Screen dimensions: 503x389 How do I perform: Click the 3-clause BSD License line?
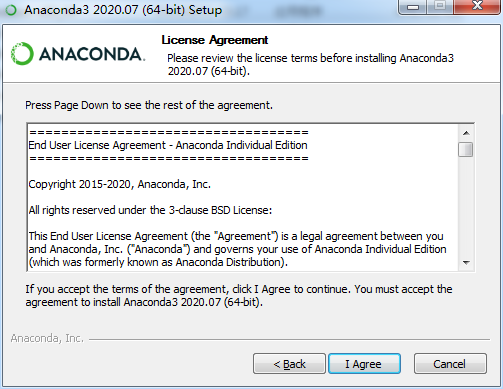pyautogui.click(x=150, y=210)
